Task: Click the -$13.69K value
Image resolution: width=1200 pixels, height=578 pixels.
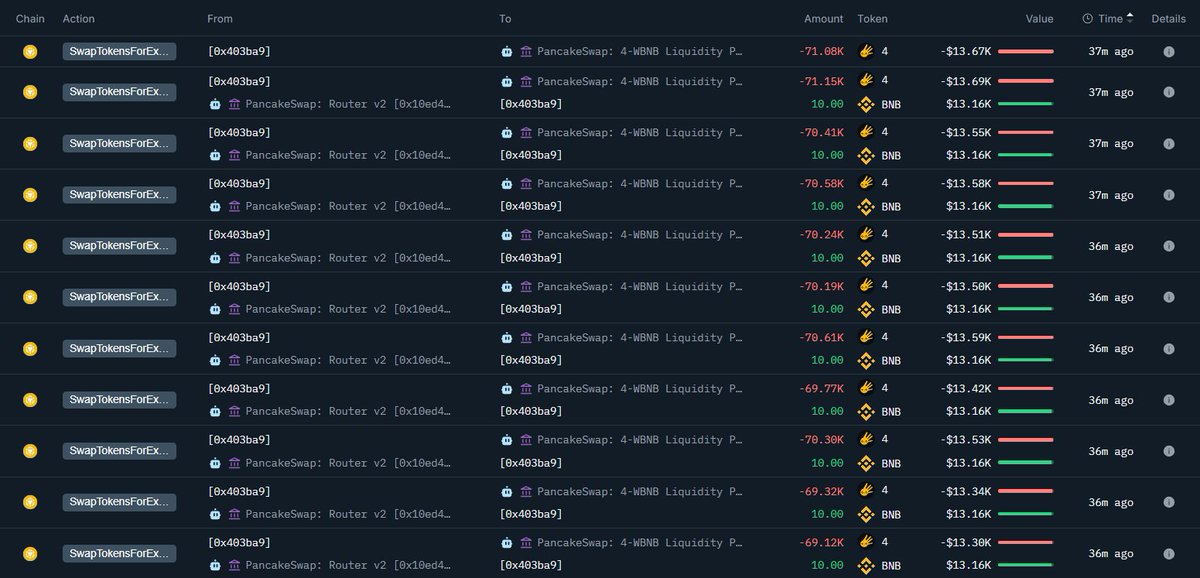Action: pos(965,81)
